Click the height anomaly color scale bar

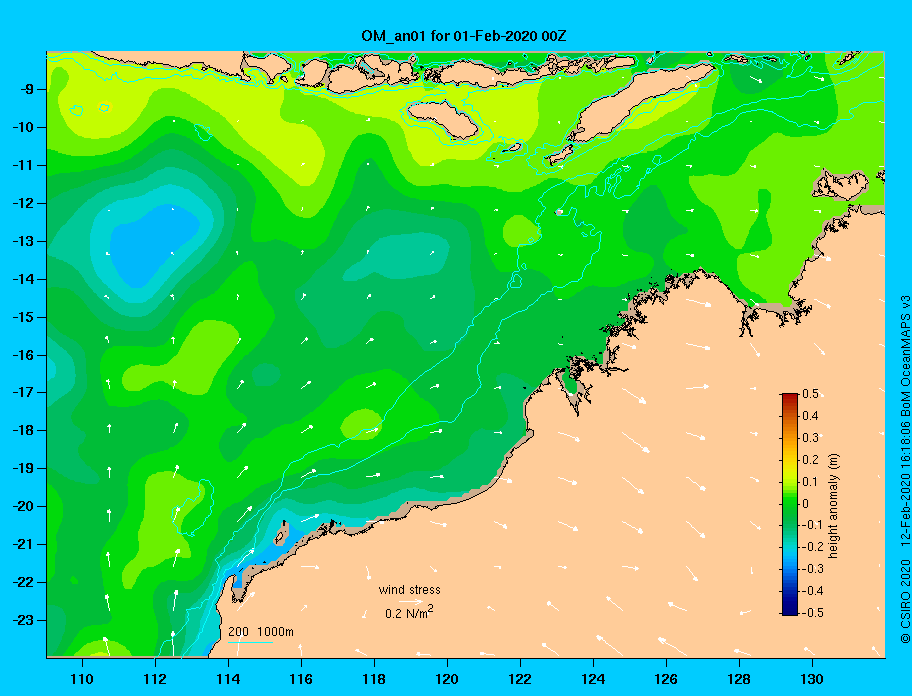[790, 504]
